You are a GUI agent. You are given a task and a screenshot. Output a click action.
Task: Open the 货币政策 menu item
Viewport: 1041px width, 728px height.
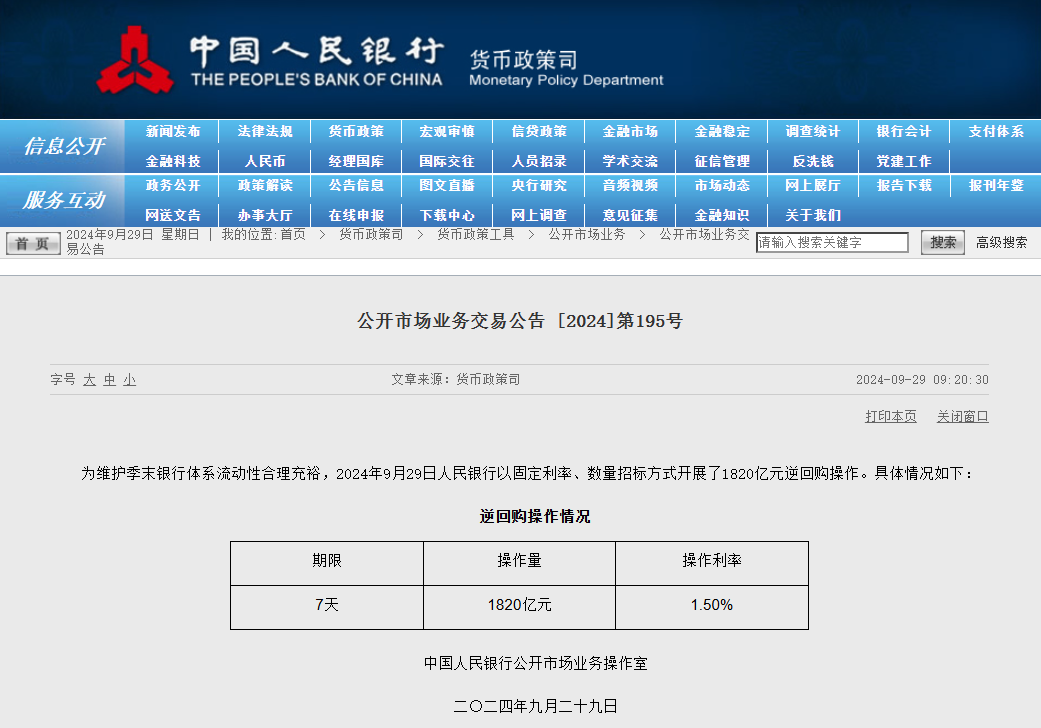point(356,132)
